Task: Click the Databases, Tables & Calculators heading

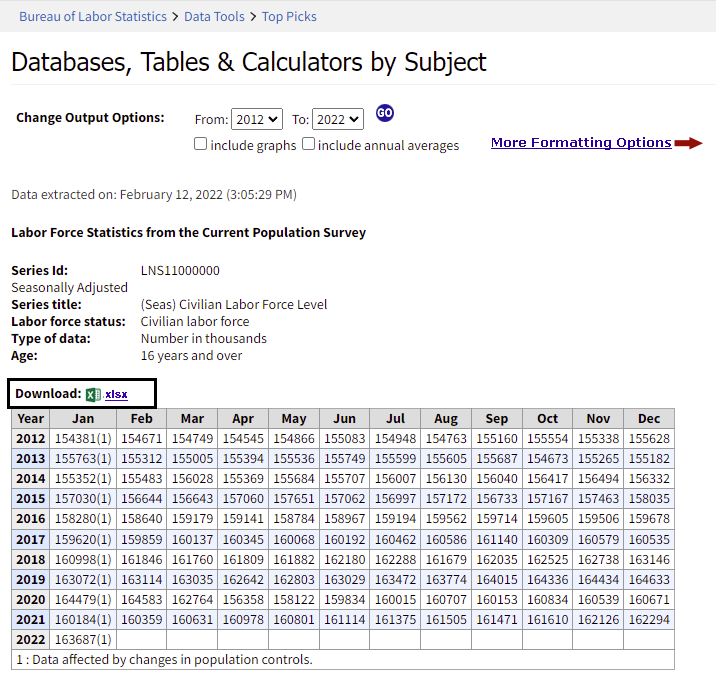Action: click(x=249, y=62)
